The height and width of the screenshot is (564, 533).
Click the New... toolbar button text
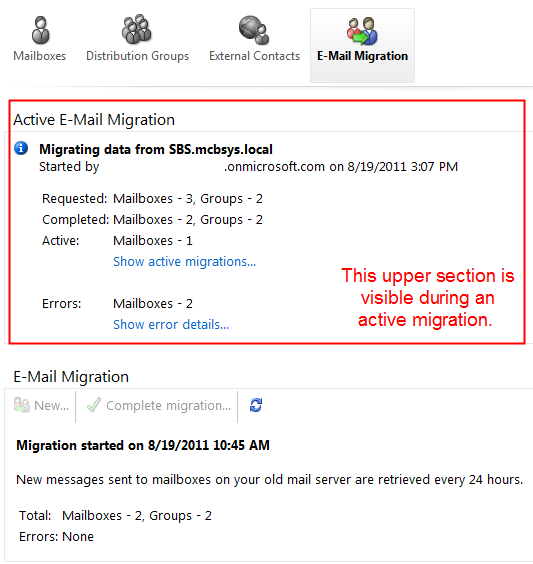(x=51, y=405)
